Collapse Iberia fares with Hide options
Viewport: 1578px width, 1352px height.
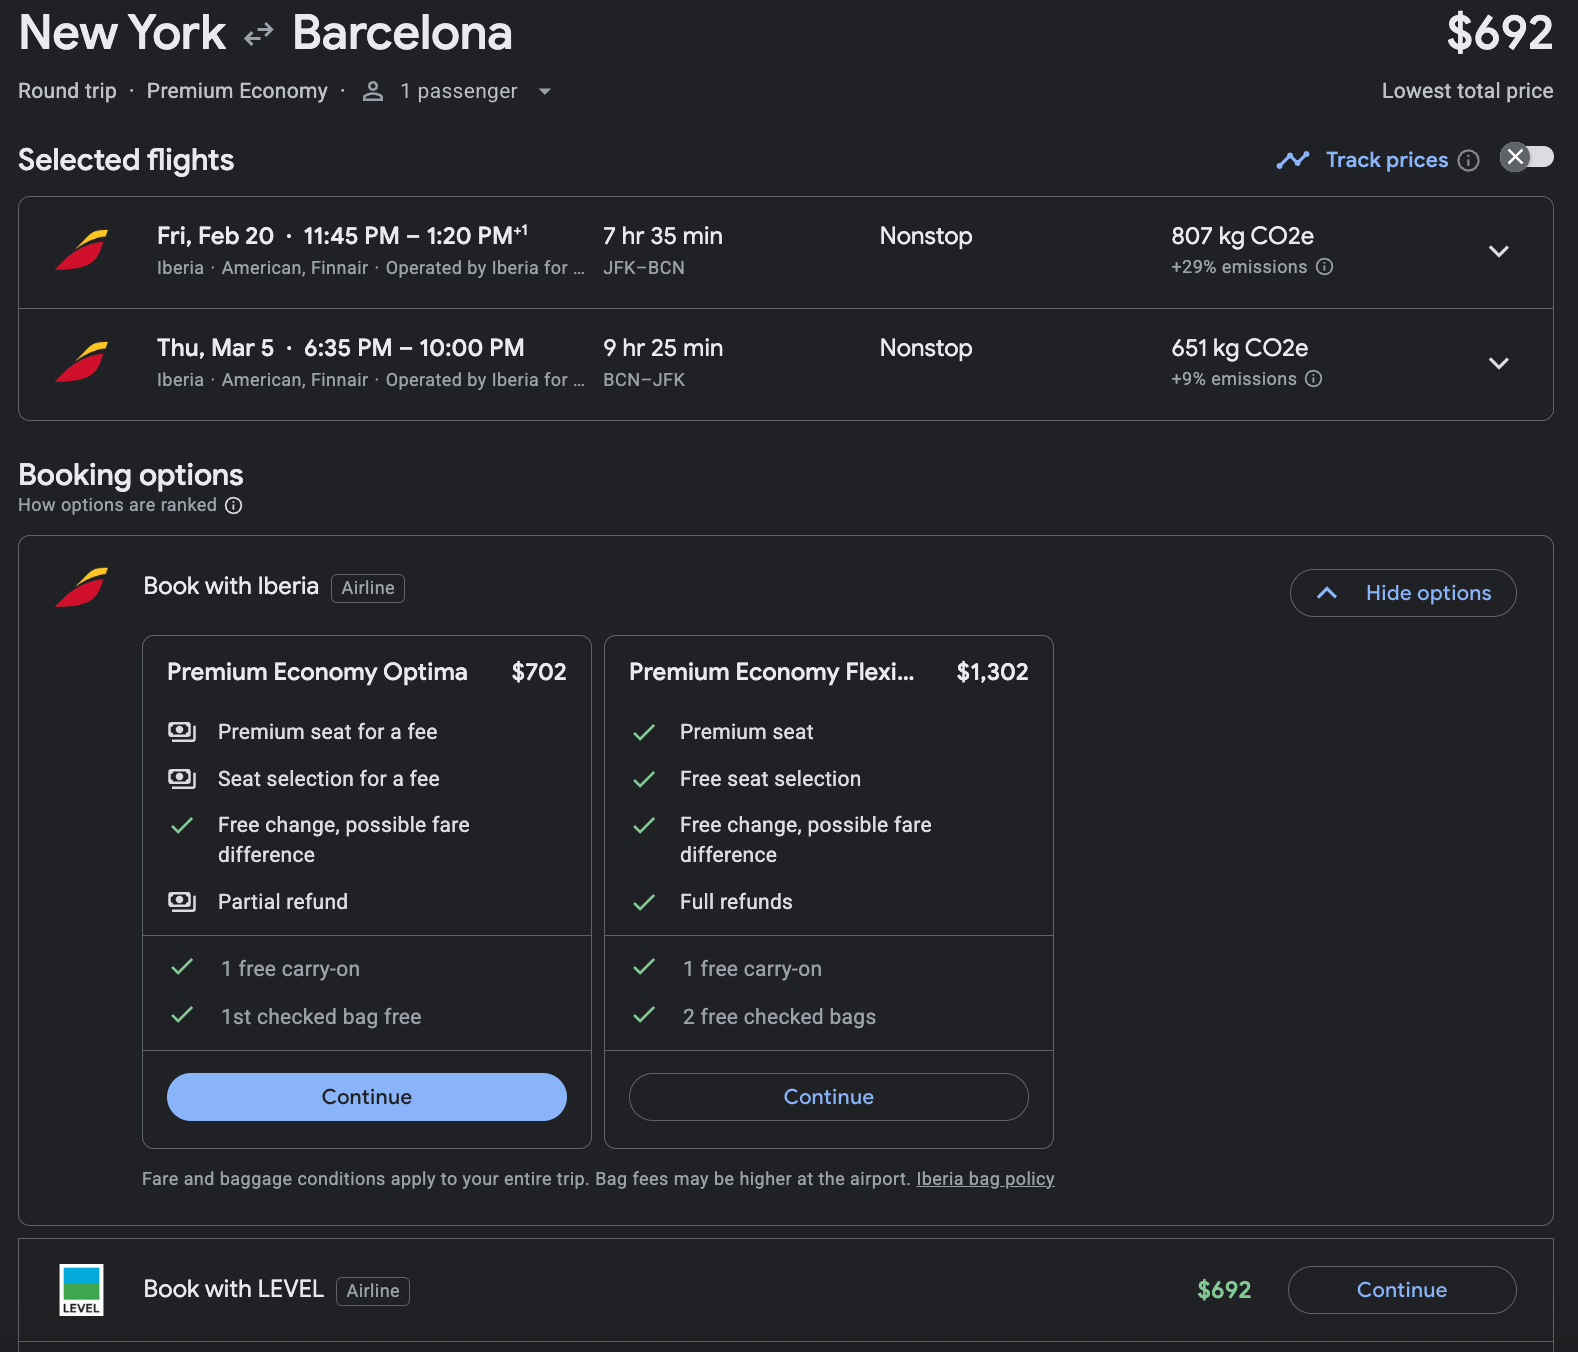(1402, 593)
